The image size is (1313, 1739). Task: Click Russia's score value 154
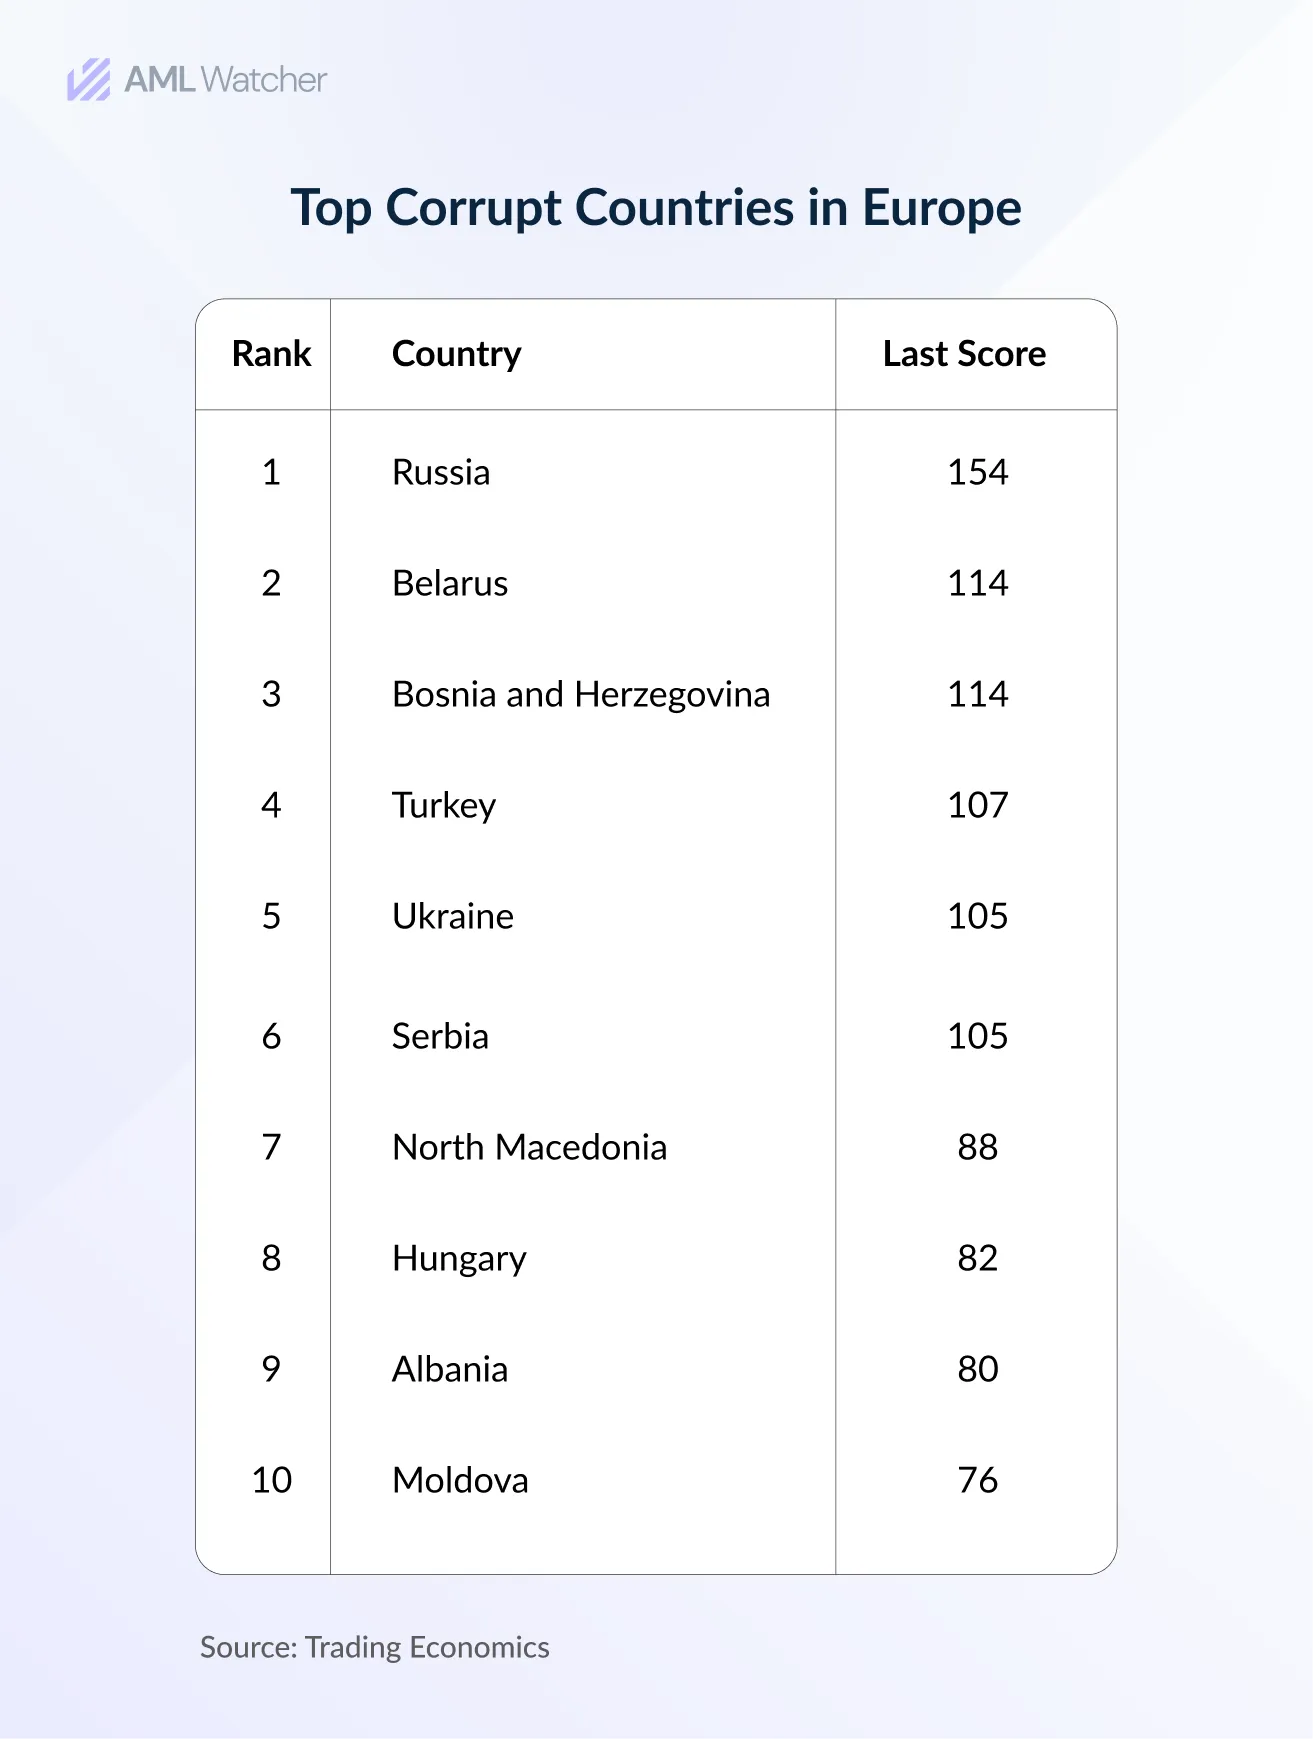click(977, 472)
